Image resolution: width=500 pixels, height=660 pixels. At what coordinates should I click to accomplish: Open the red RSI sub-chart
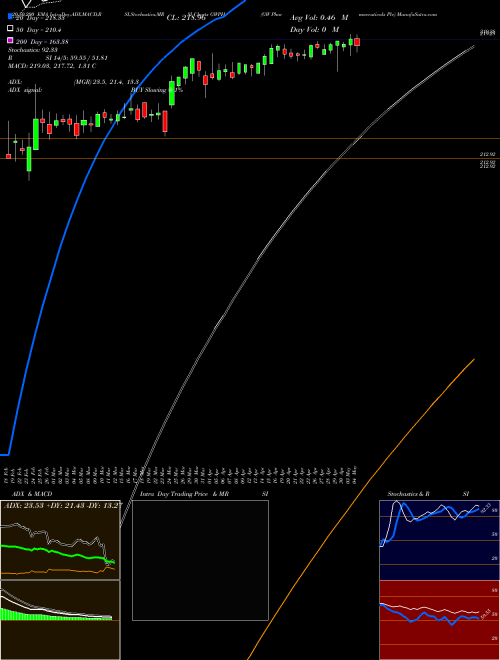[x=439, y=620]
